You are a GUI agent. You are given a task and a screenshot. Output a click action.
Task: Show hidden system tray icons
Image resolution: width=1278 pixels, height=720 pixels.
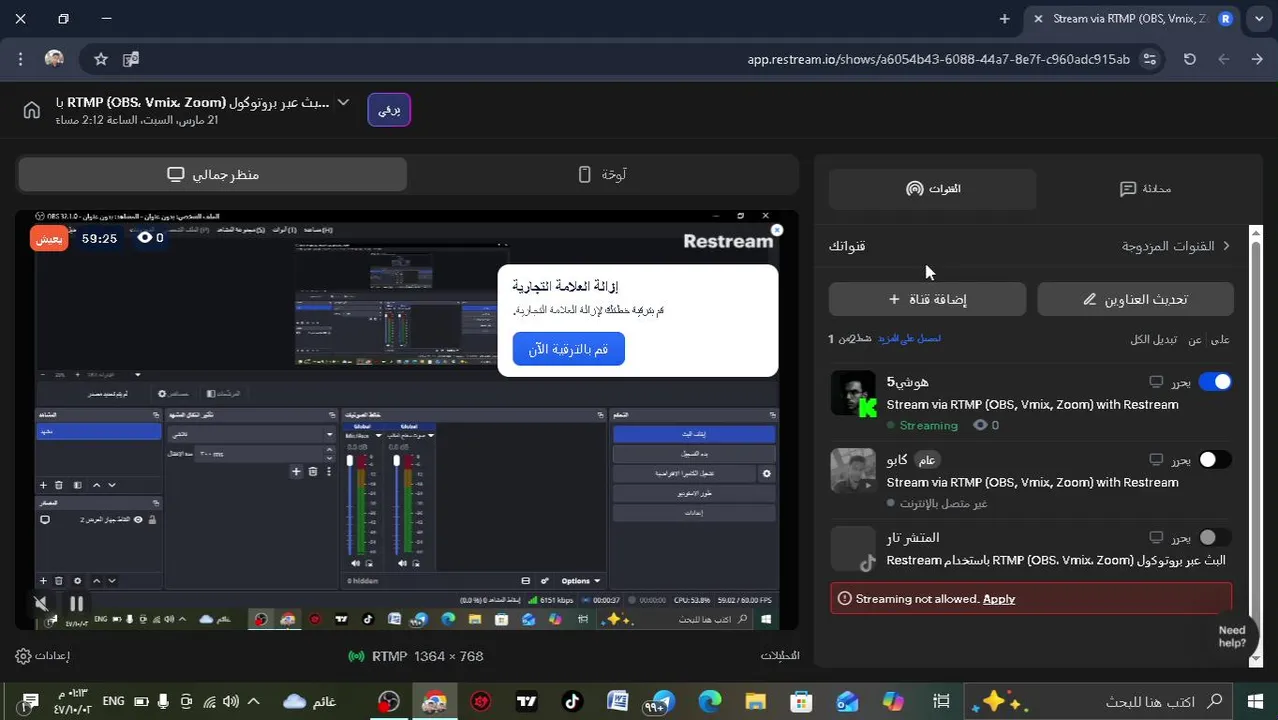point(254,702)
